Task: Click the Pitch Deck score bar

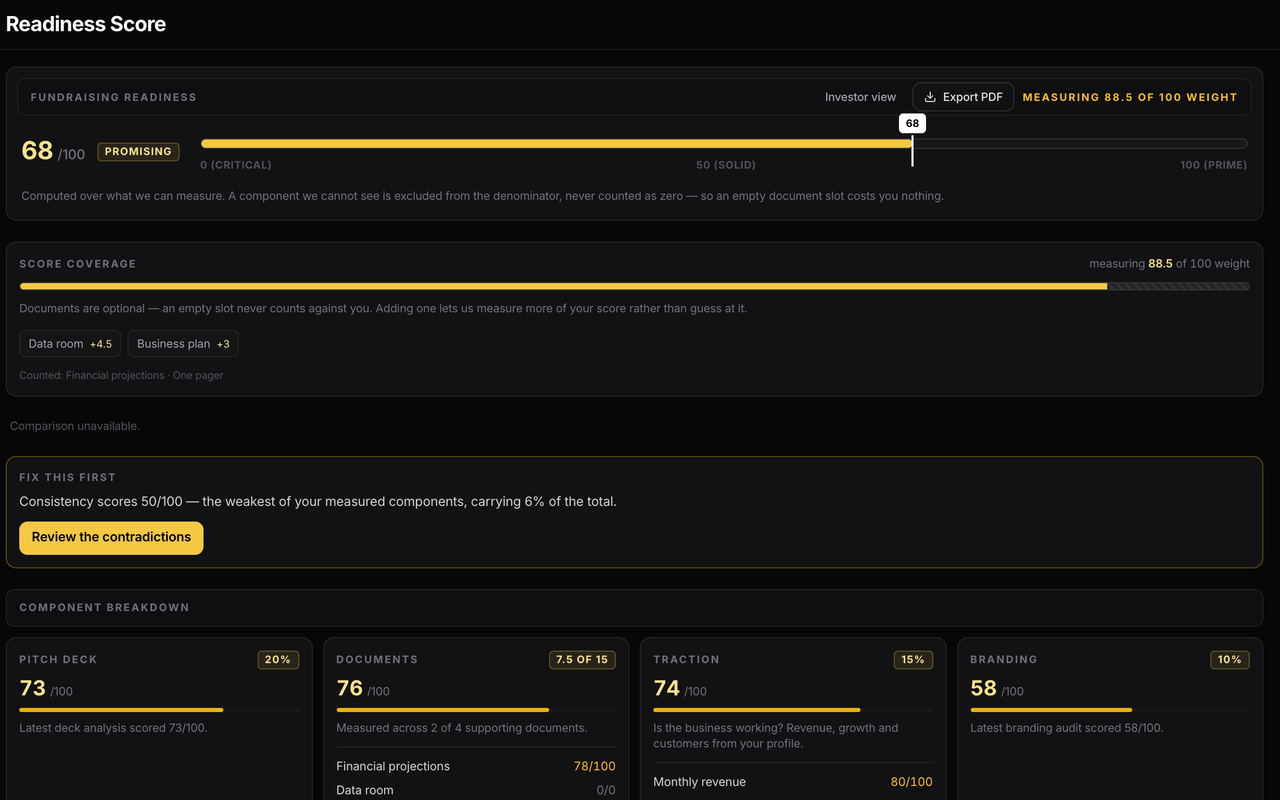Action: [159, 710]
